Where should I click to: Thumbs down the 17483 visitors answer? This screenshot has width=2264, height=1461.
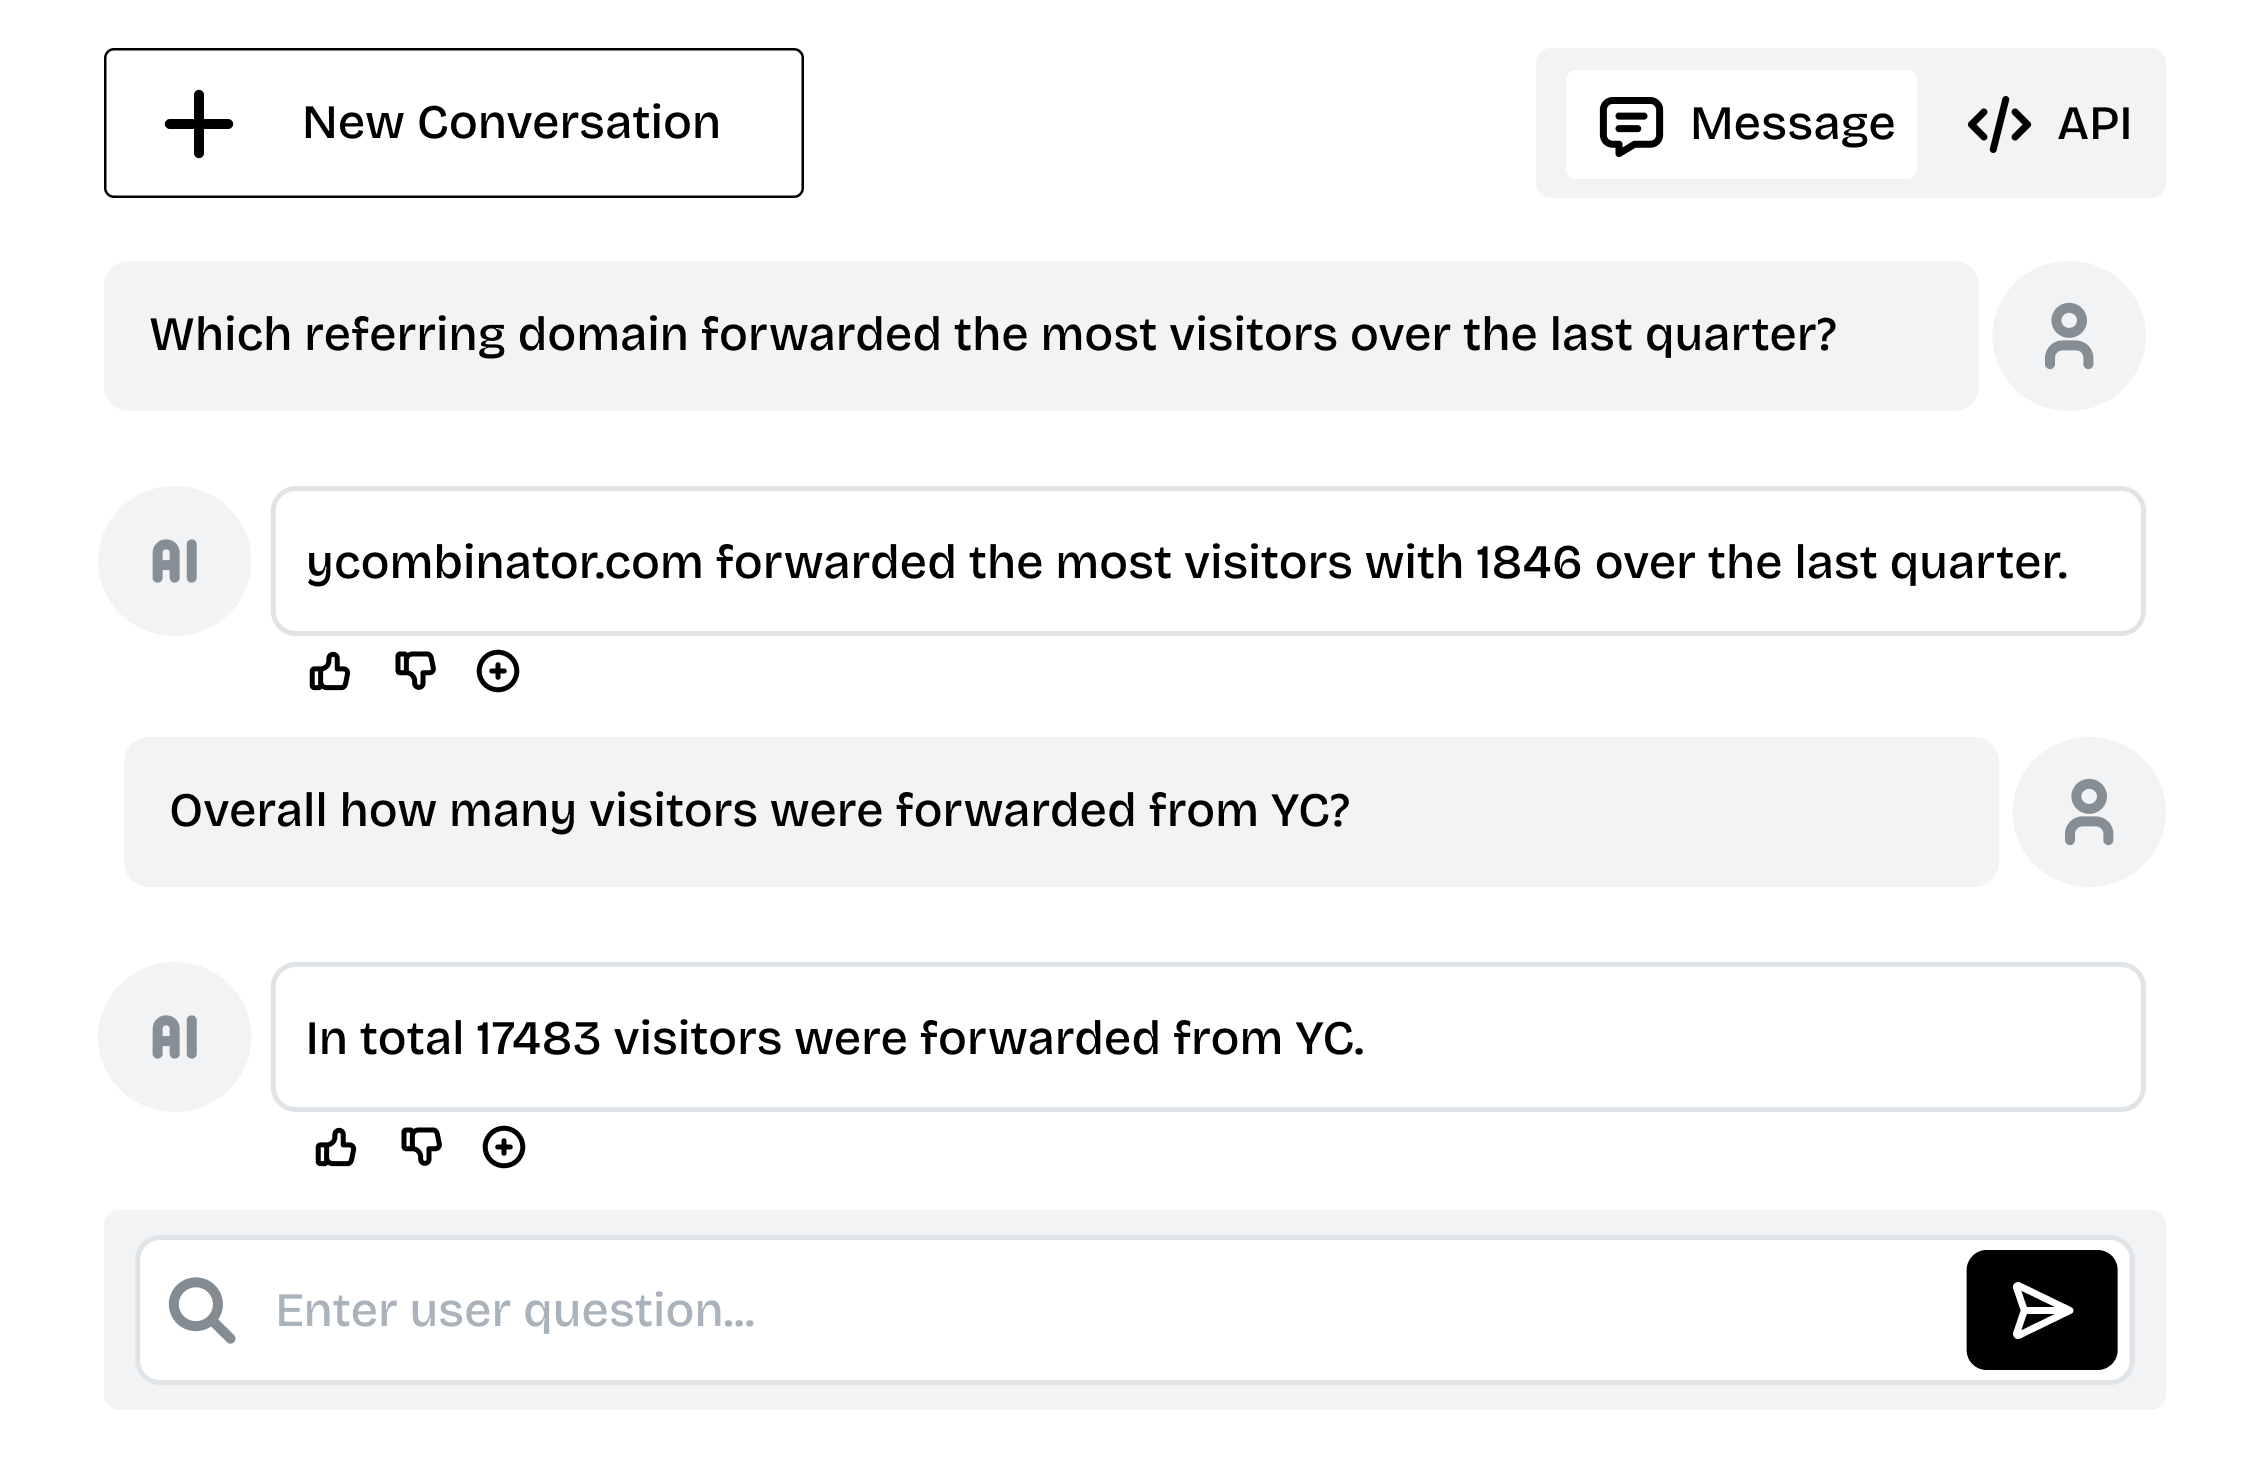click(x=421, y=1147)
